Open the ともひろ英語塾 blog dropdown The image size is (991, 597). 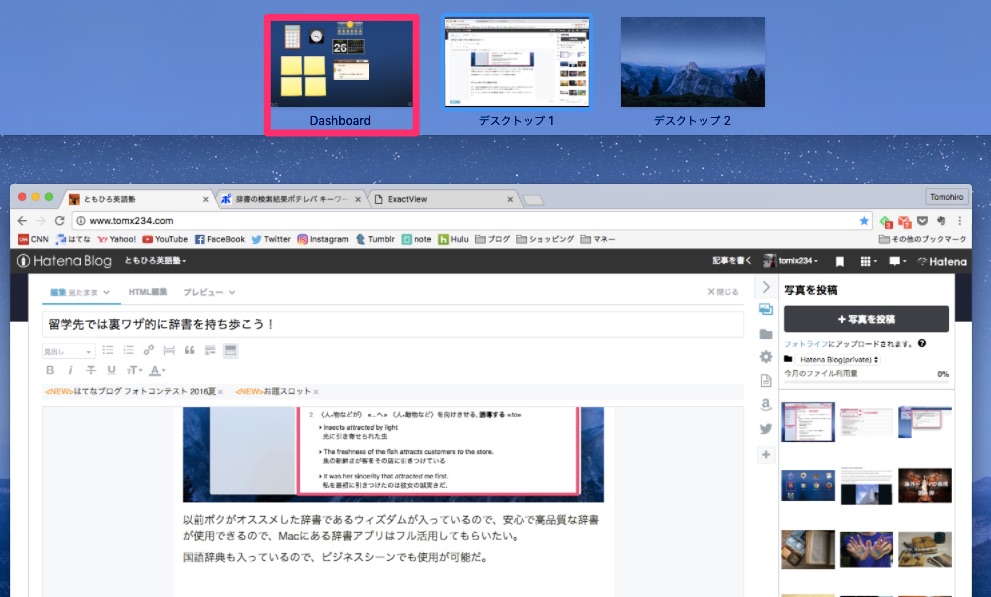(x=155, y=260)
